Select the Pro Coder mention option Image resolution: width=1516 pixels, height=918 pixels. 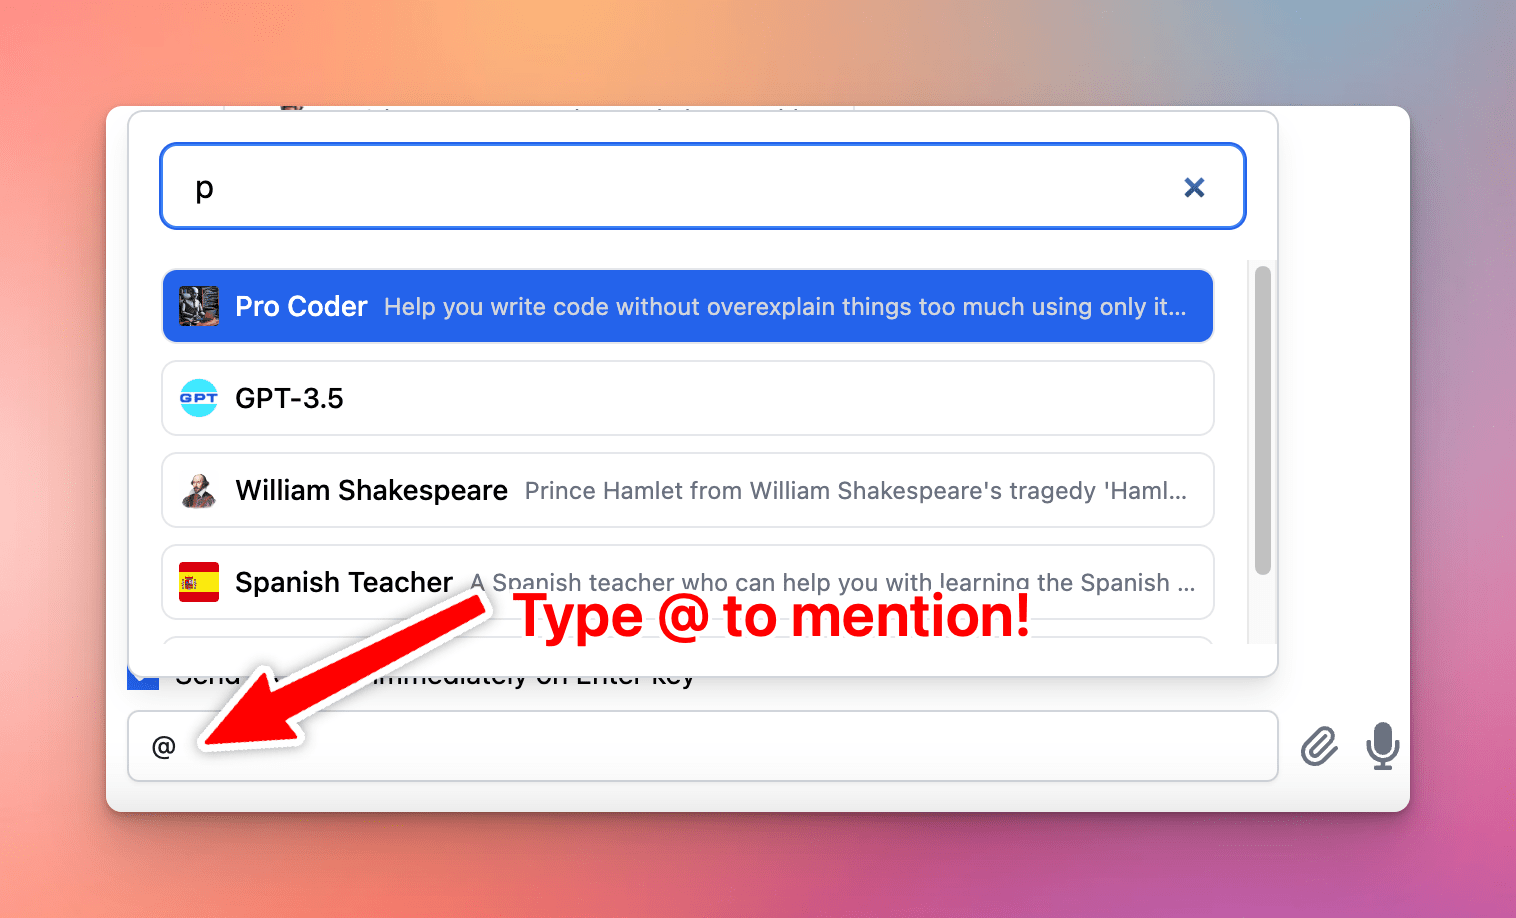[x=688, y=306]
